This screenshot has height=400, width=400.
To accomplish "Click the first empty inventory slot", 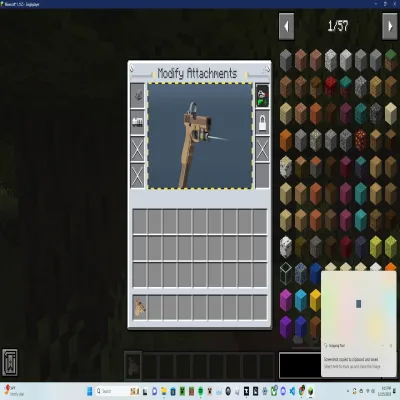I will (x=140, y=221).
